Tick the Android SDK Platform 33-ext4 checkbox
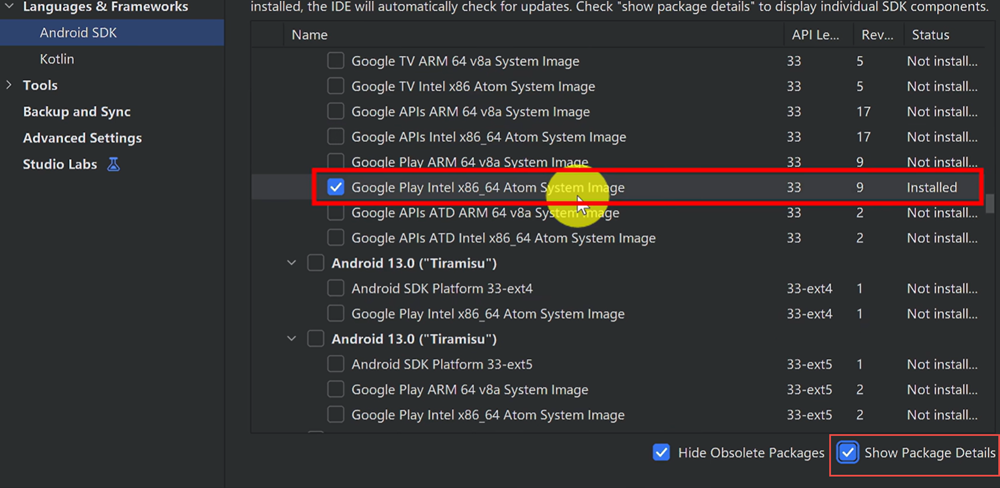This screenshot has height=488, width=1000. (x=336, y=289)
